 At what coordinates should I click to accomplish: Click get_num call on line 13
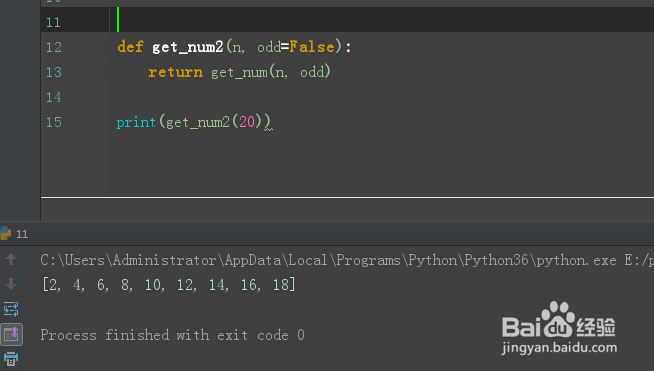(239, 73)
